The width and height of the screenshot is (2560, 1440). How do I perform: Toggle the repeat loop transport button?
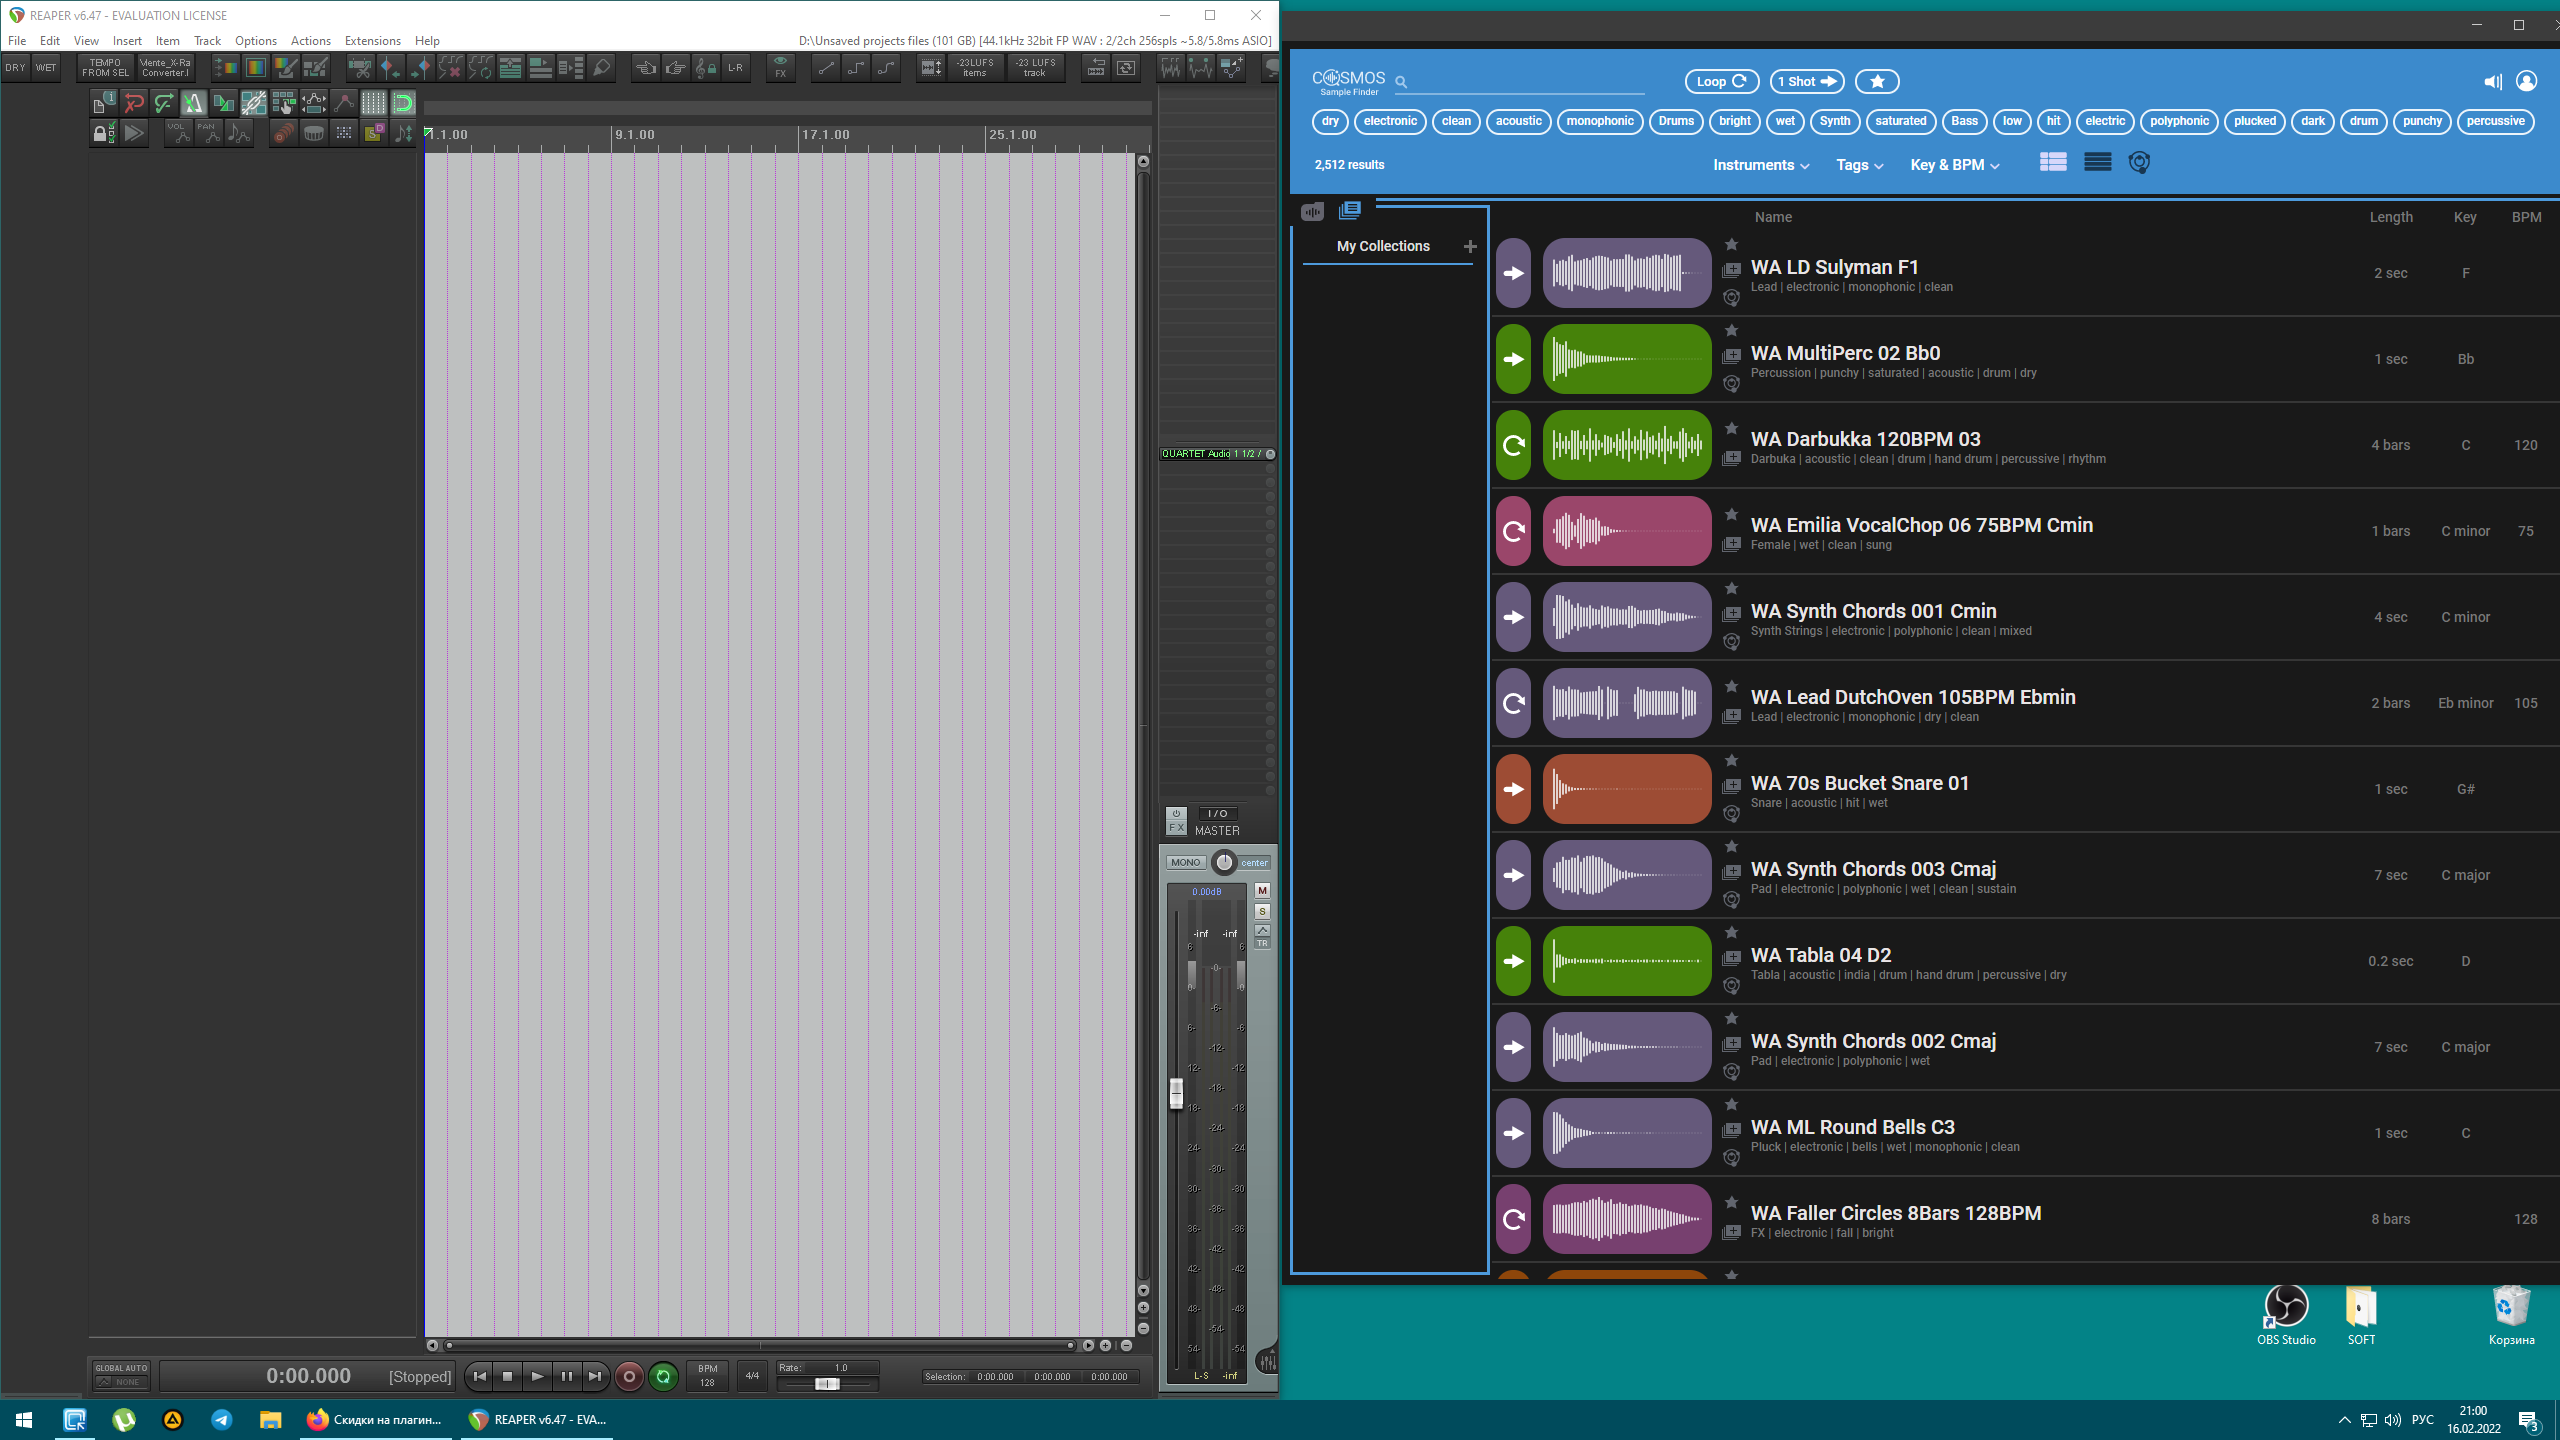[x=663, y=1377]
